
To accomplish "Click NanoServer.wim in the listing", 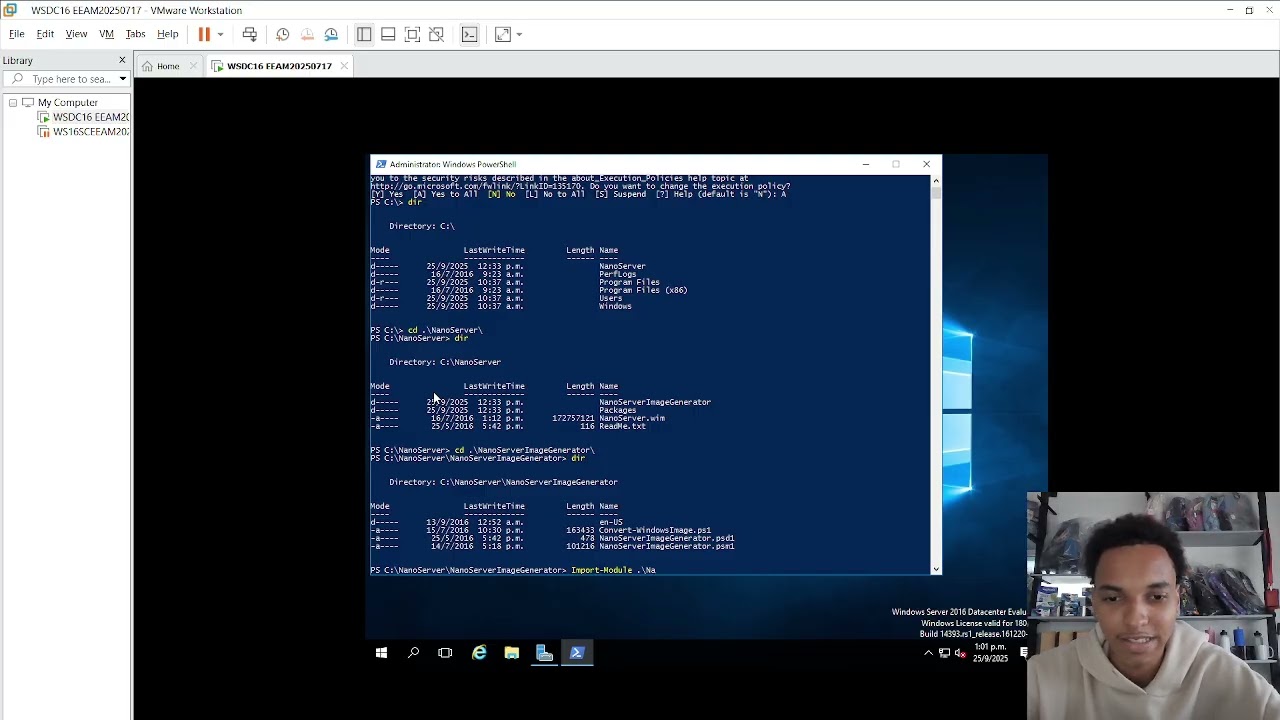I will tap(632, 418).
